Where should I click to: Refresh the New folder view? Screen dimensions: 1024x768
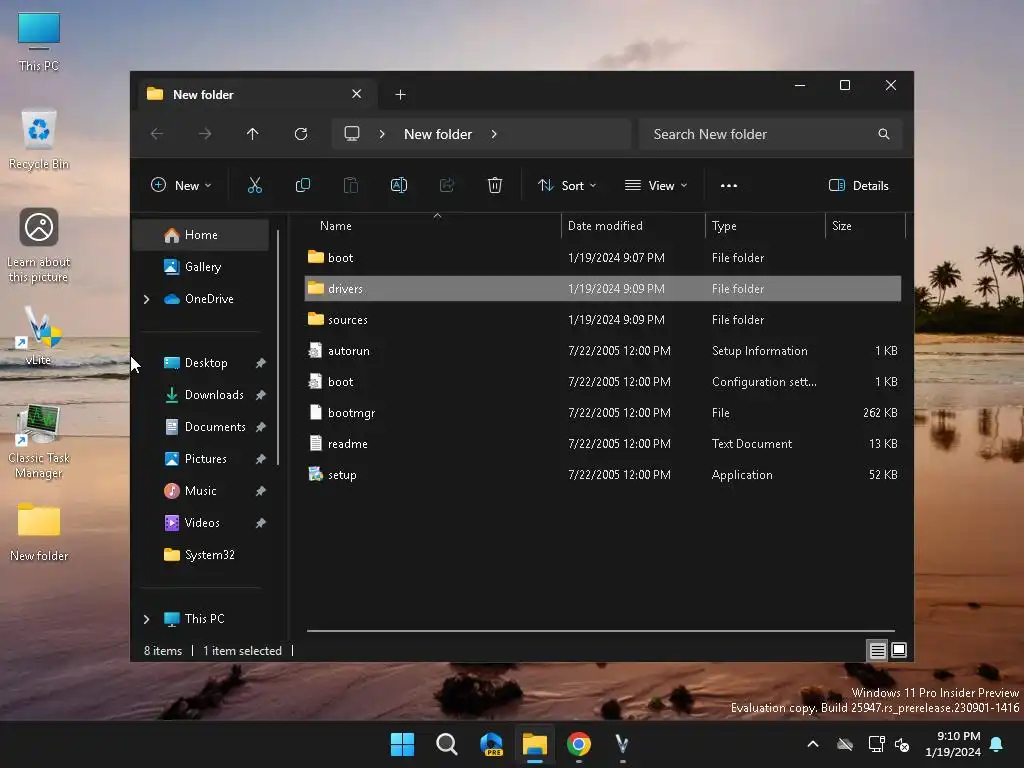300,134
